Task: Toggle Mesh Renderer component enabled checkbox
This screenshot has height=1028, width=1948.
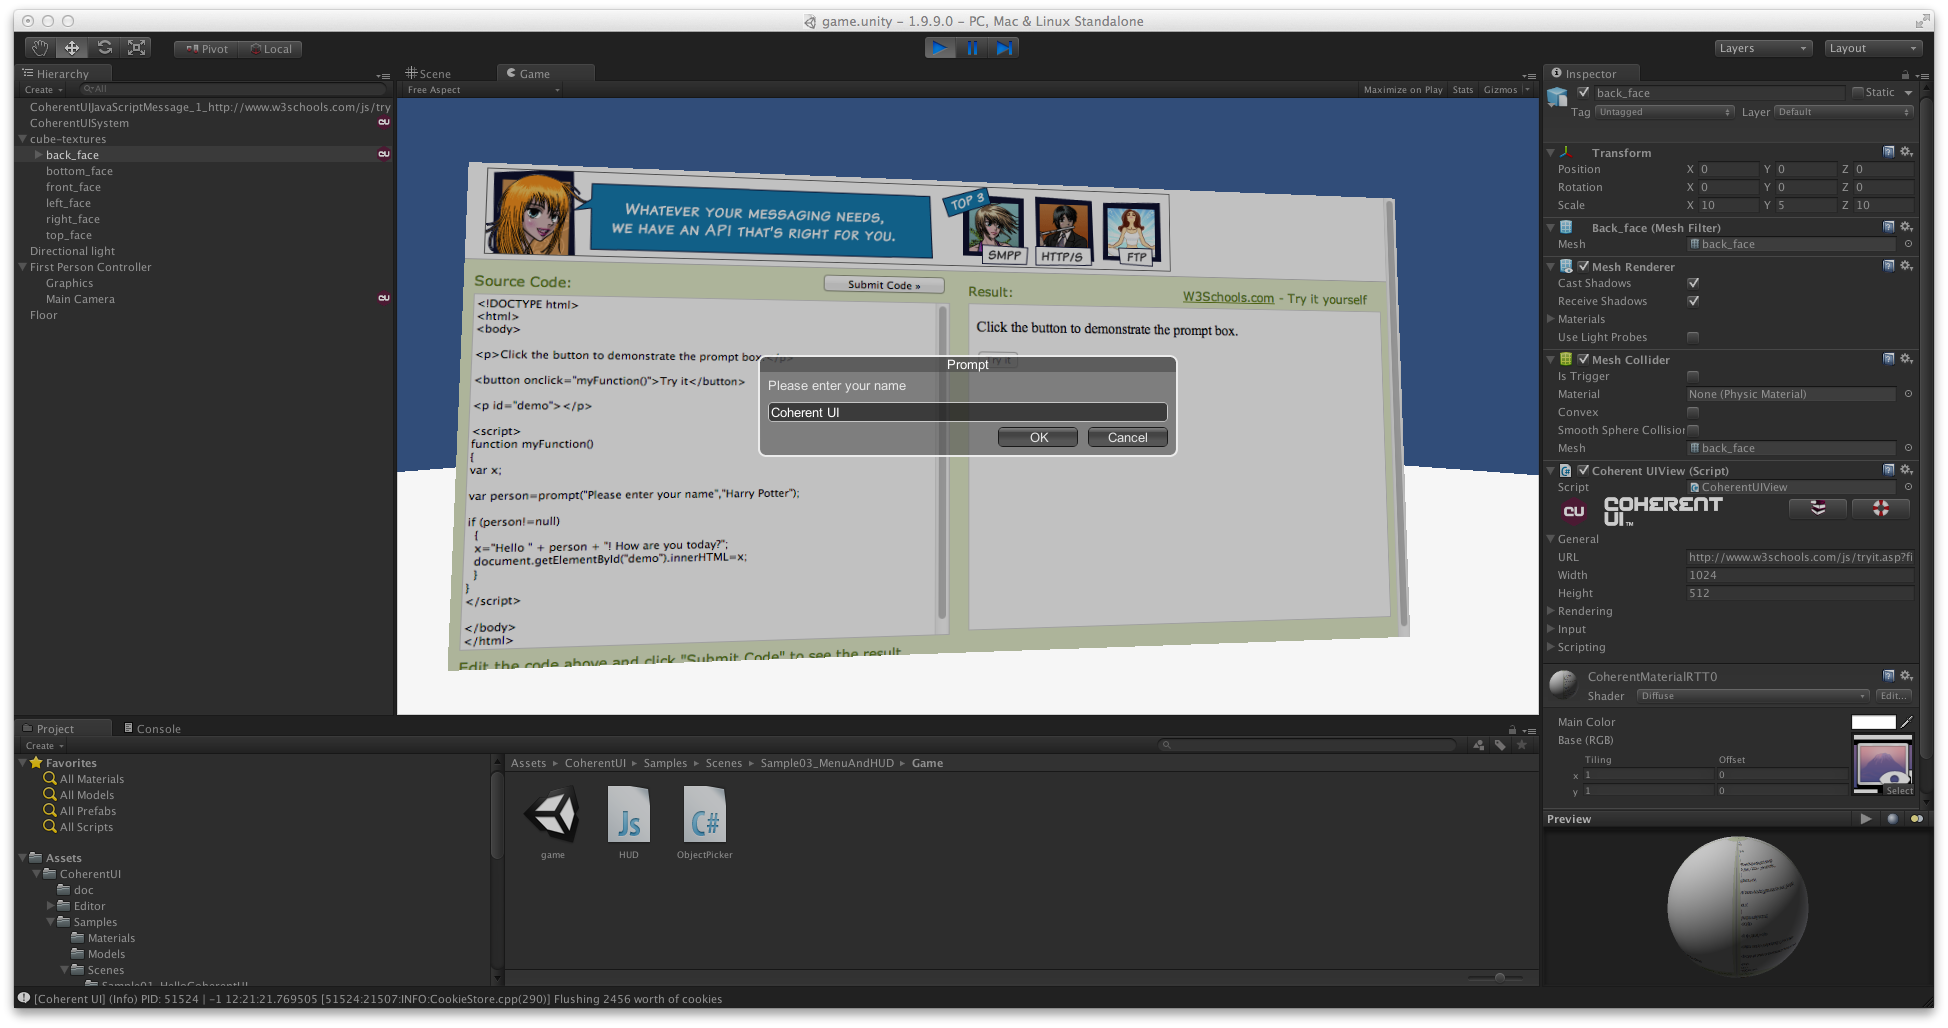Action: pos(1583,266)
